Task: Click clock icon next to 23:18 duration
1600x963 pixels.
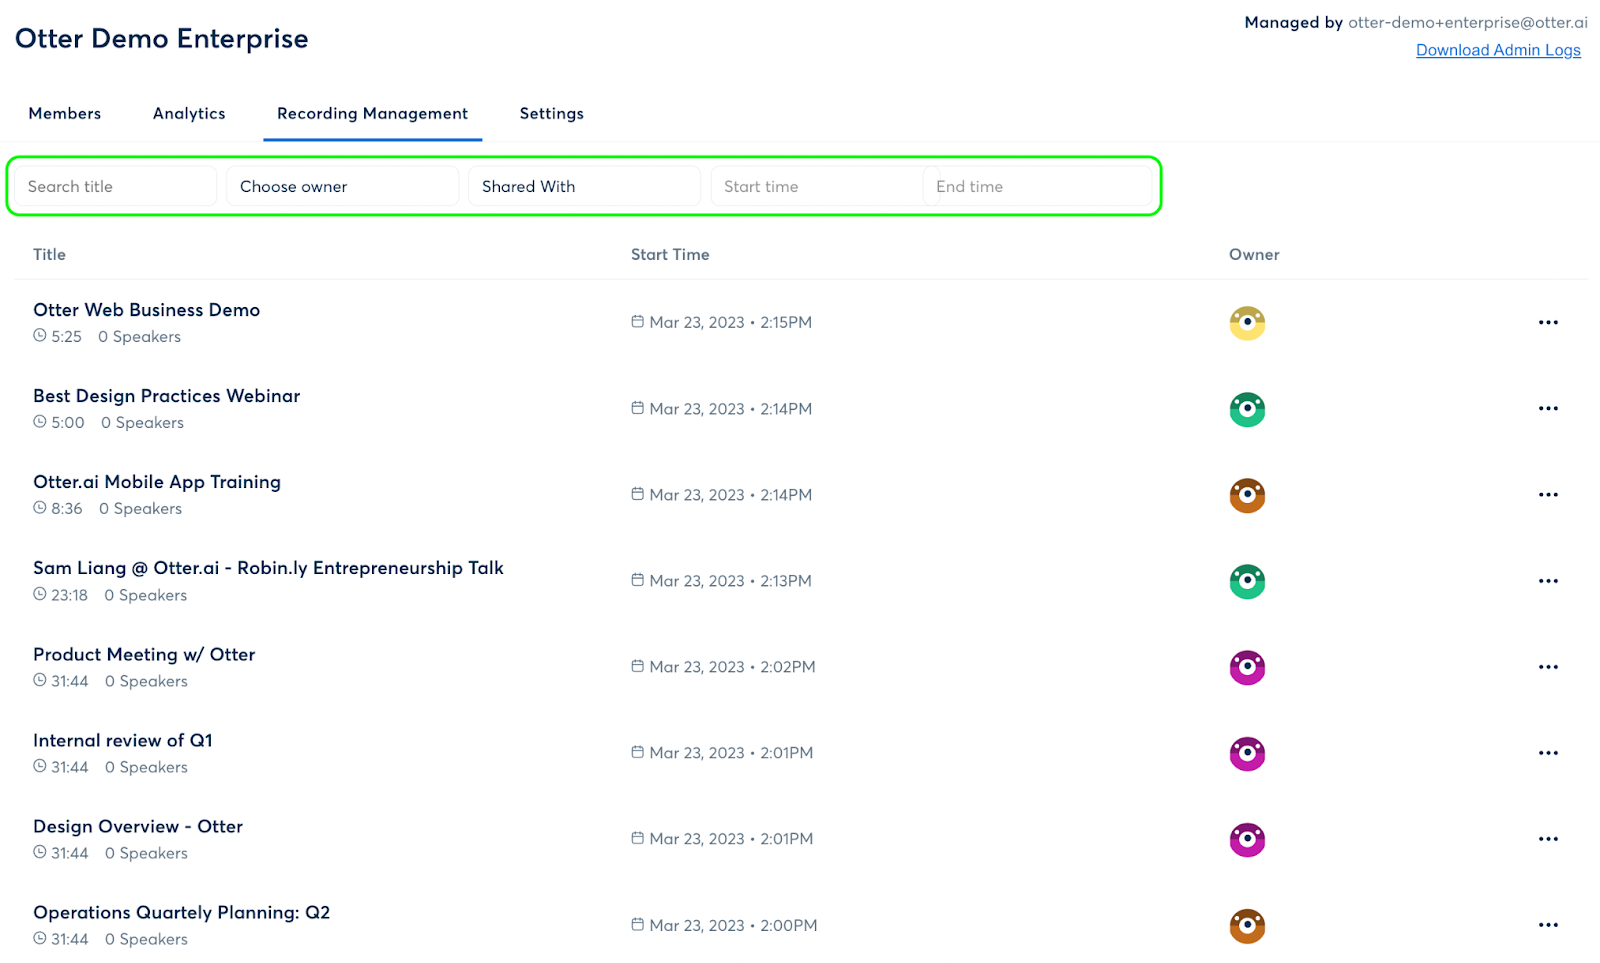Action: click(x=40, y=594)
